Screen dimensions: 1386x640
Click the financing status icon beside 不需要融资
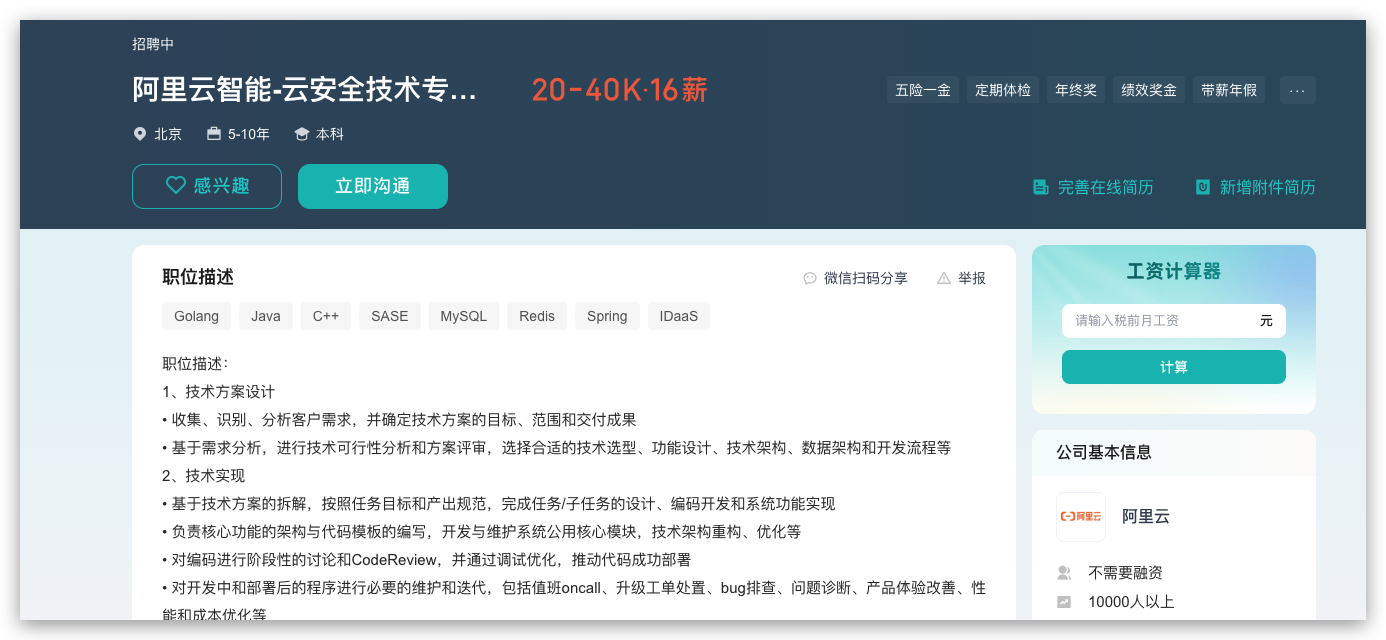tap(1064, 573)
